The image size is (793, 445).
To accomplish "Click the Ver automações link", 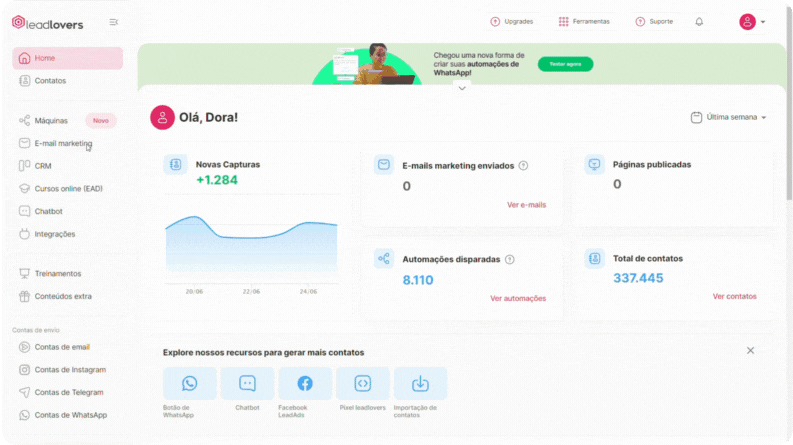I will coord(518,298).
